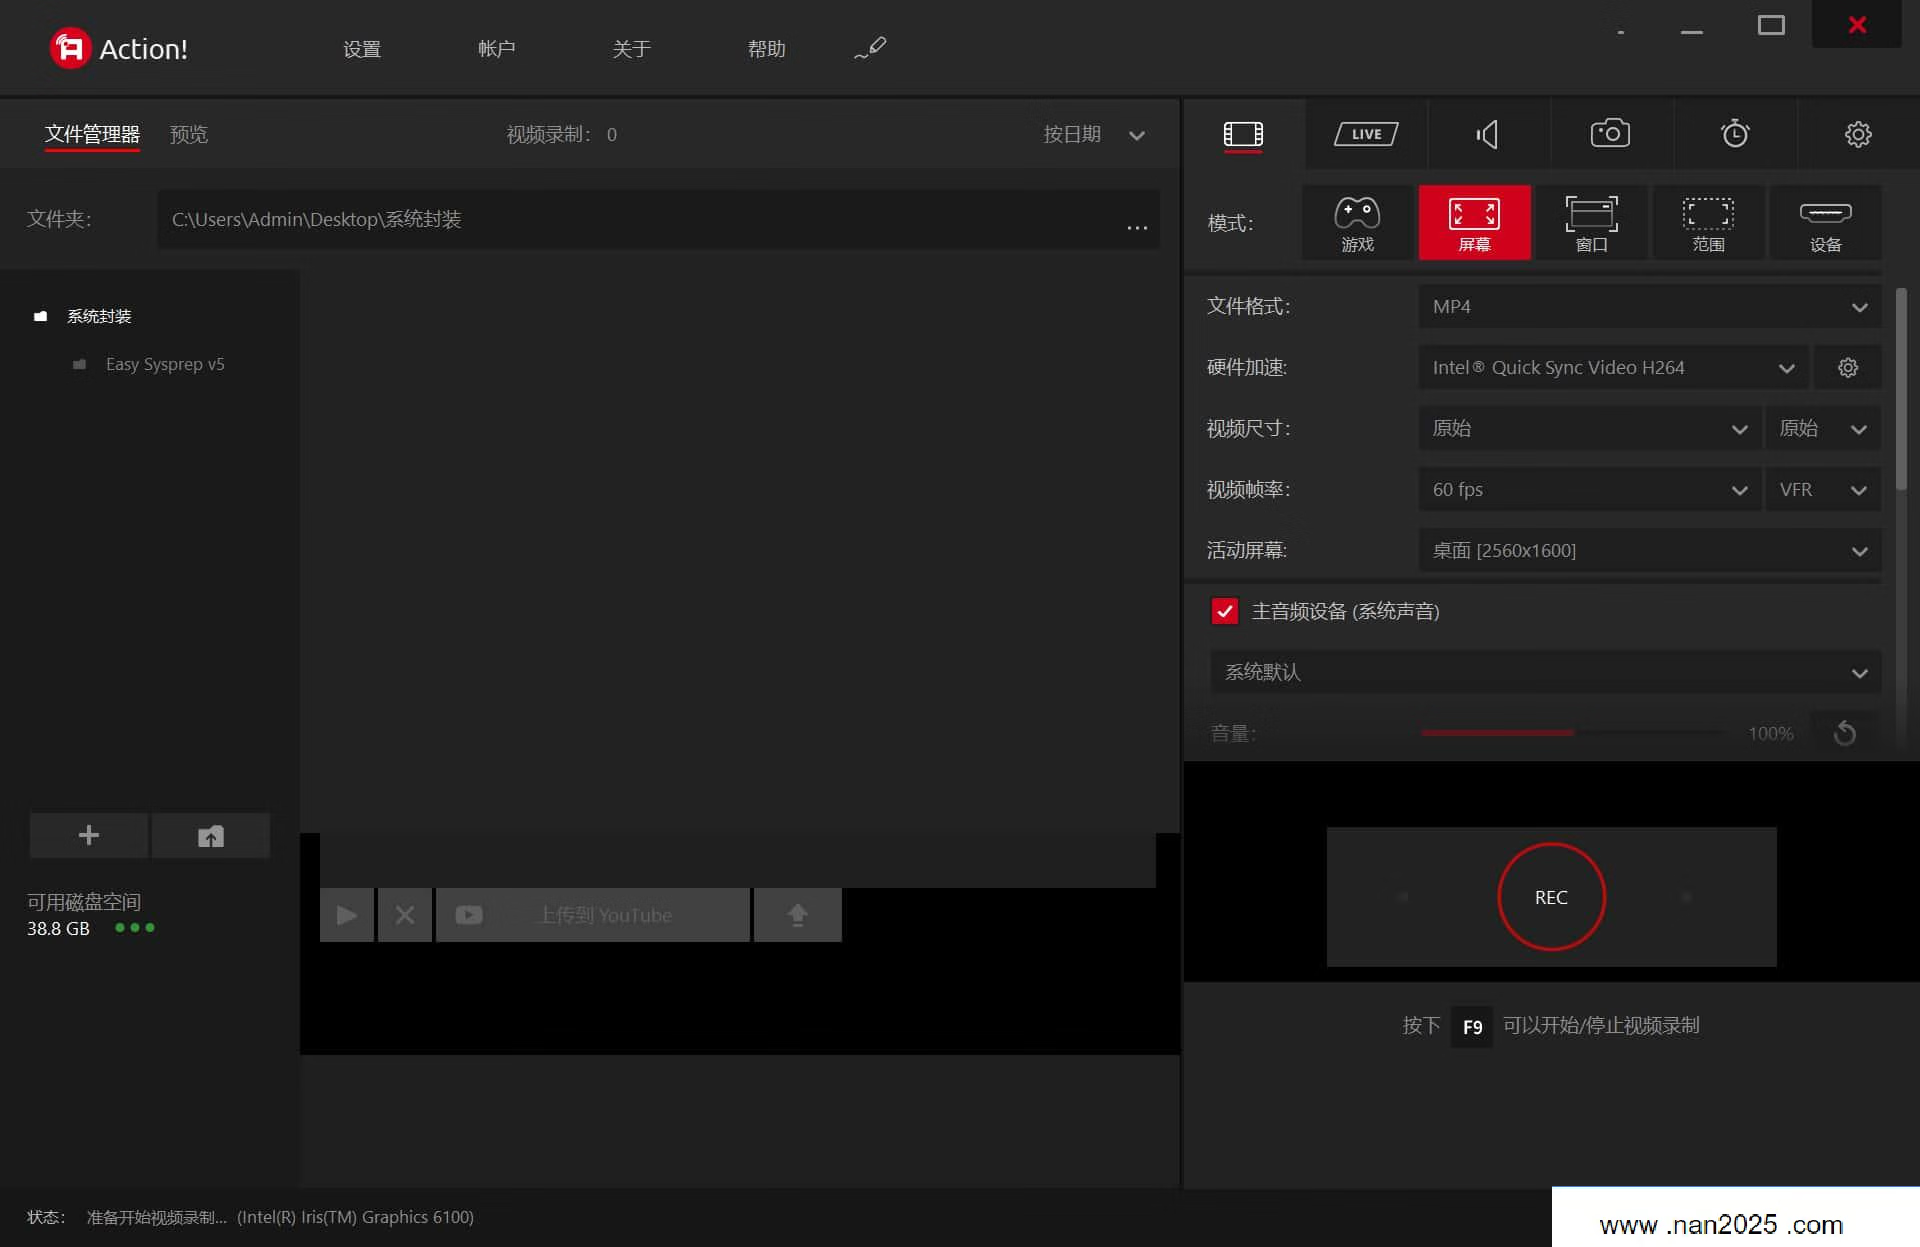The height and width of the screenshot is (1247, 1920).
Task: Open the second 原始 size dropdown
Action: tap(1823, 429)
